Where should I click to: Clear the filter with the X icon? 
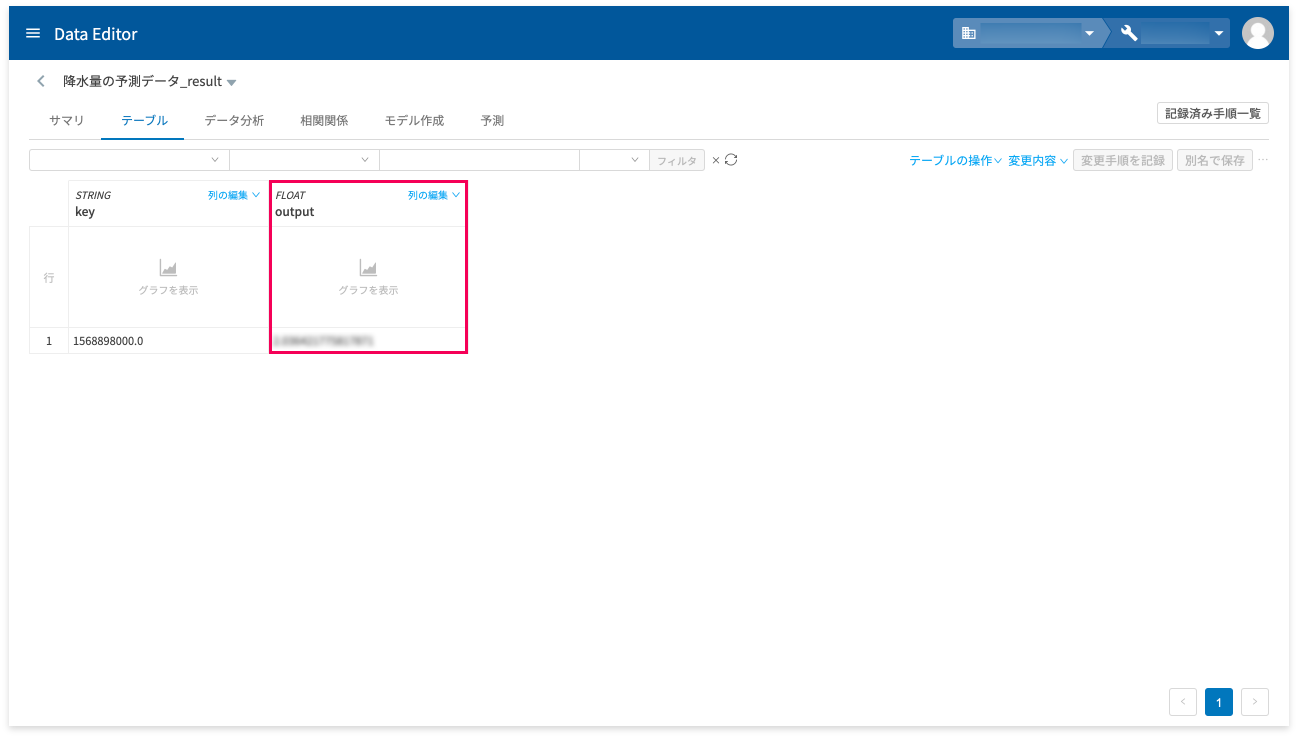tap(715, 160)
